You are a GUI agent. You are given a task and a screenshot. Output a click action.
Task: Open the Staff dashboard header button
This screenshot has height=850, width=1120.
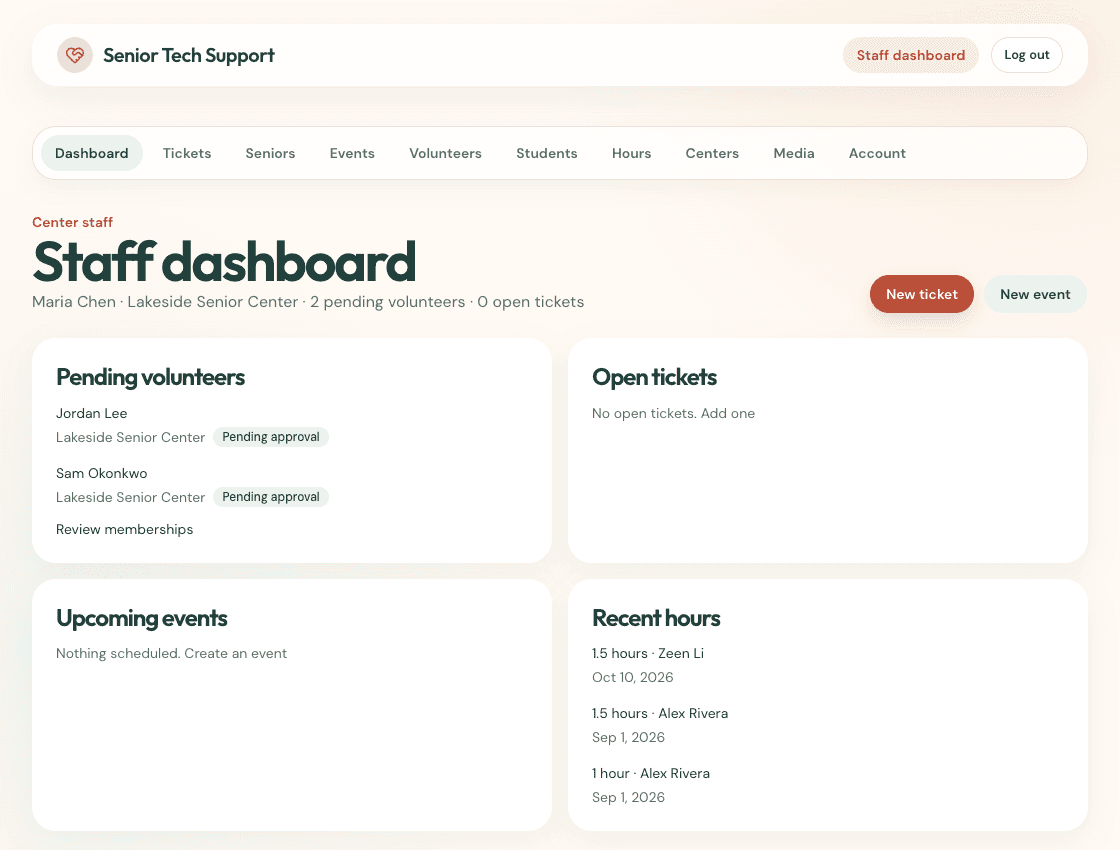click(911, 55)
